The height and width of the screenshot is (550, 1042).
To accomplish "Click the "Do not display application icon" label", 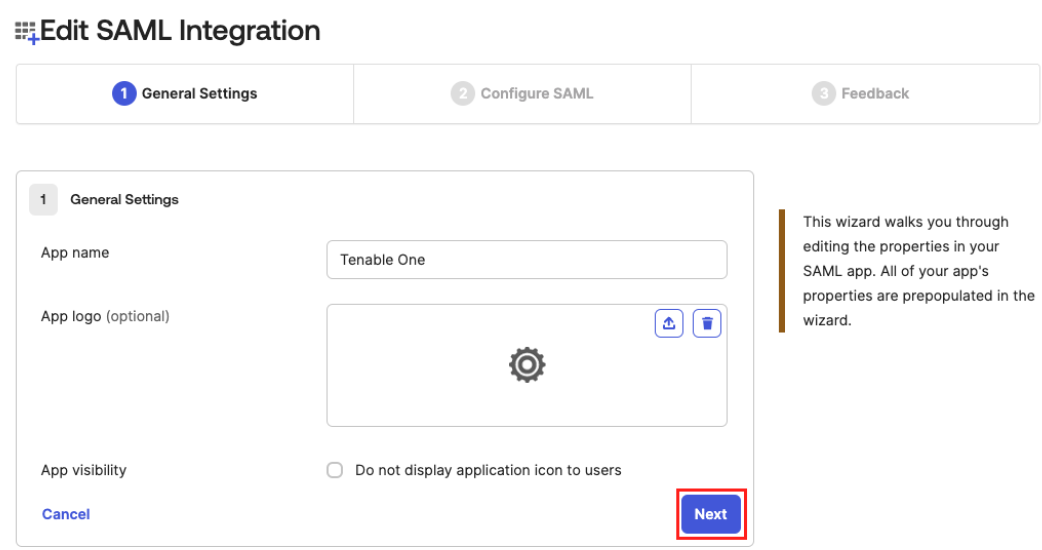I will coord(488,470).
